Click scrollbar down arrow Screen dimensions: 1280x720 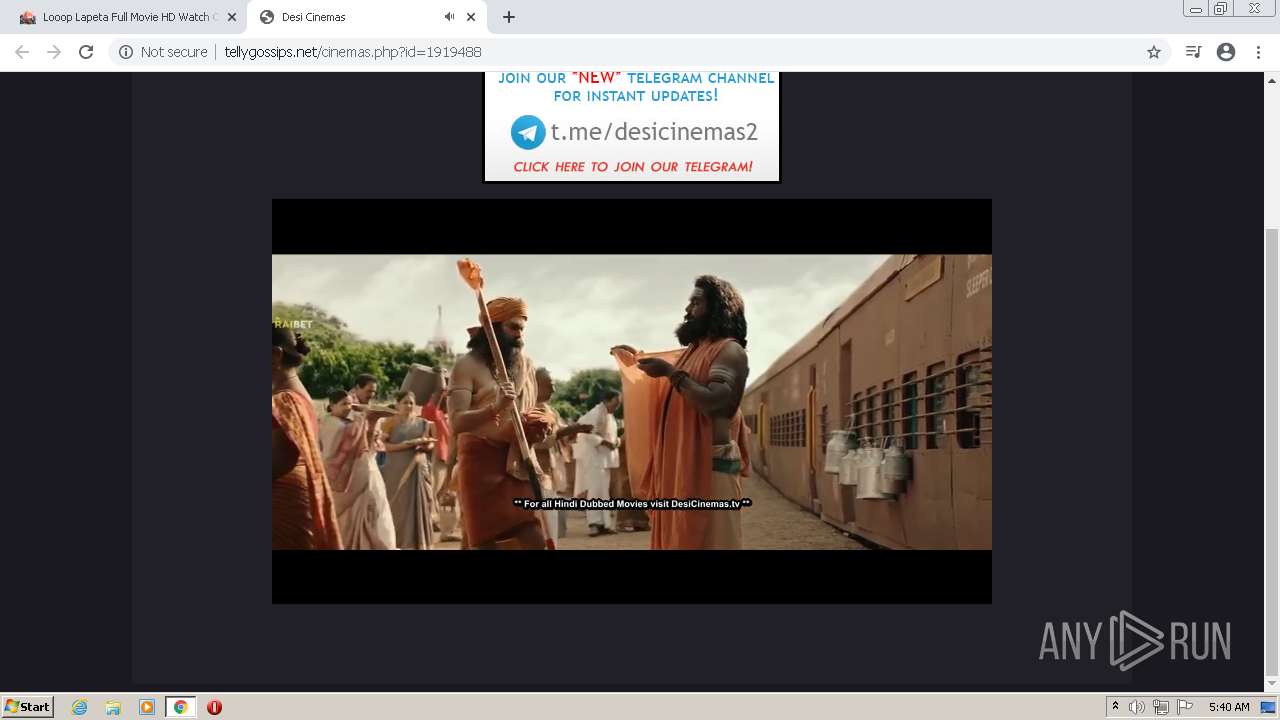1272,685
